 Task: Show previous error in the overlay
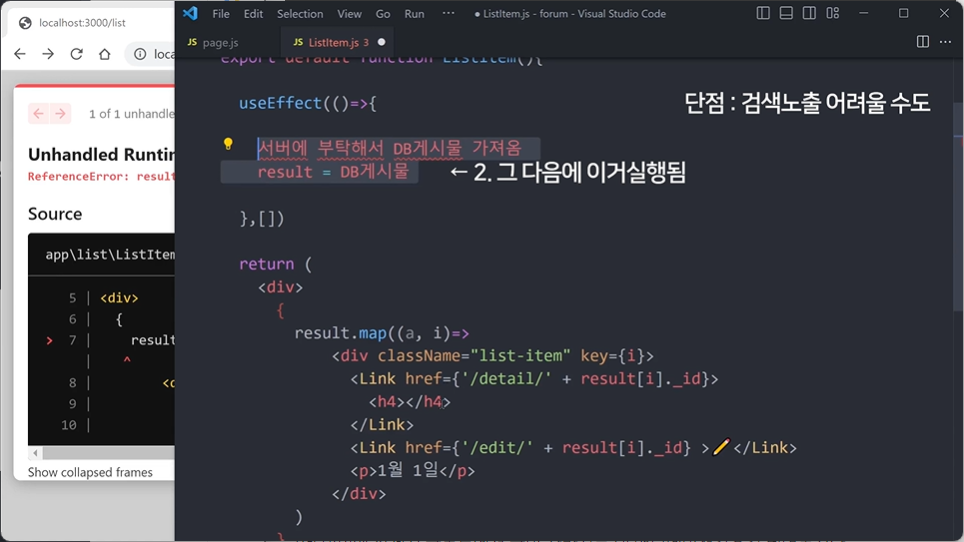click(39, 114)
